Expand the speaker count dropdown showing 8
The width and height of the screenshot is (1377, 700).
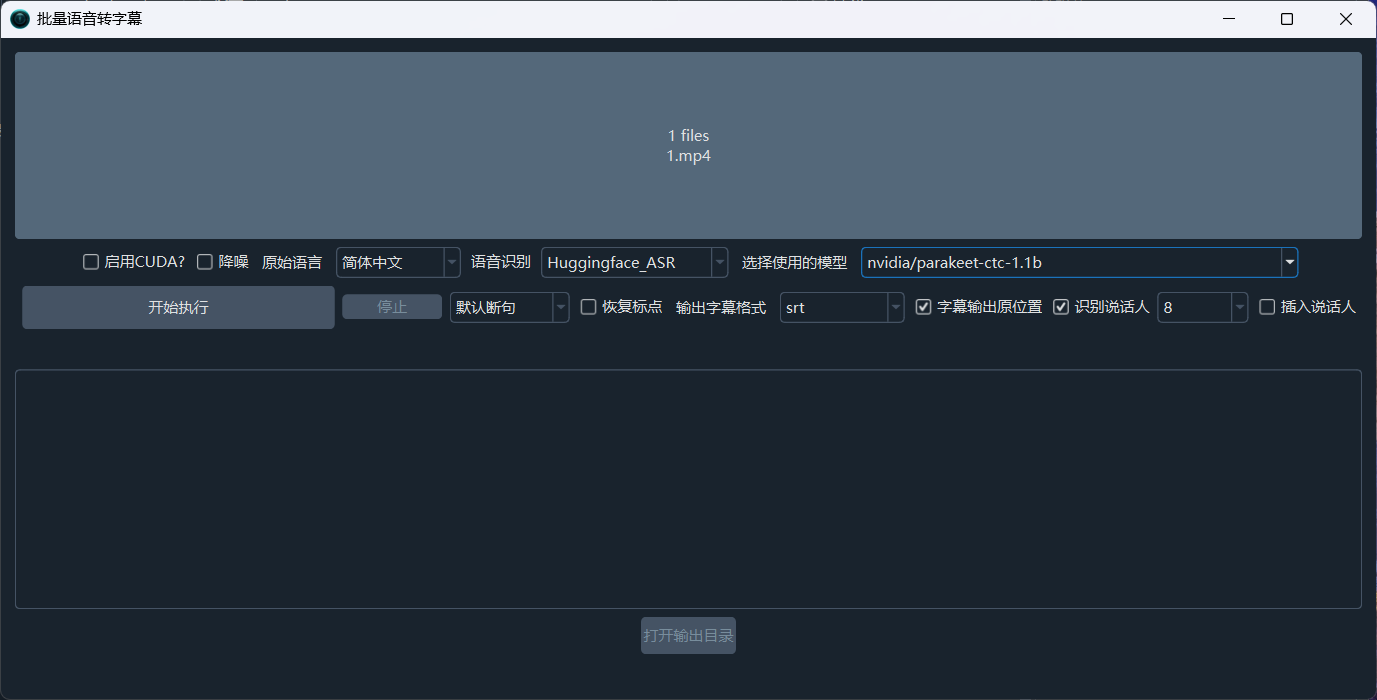(x=1238, y=307)
